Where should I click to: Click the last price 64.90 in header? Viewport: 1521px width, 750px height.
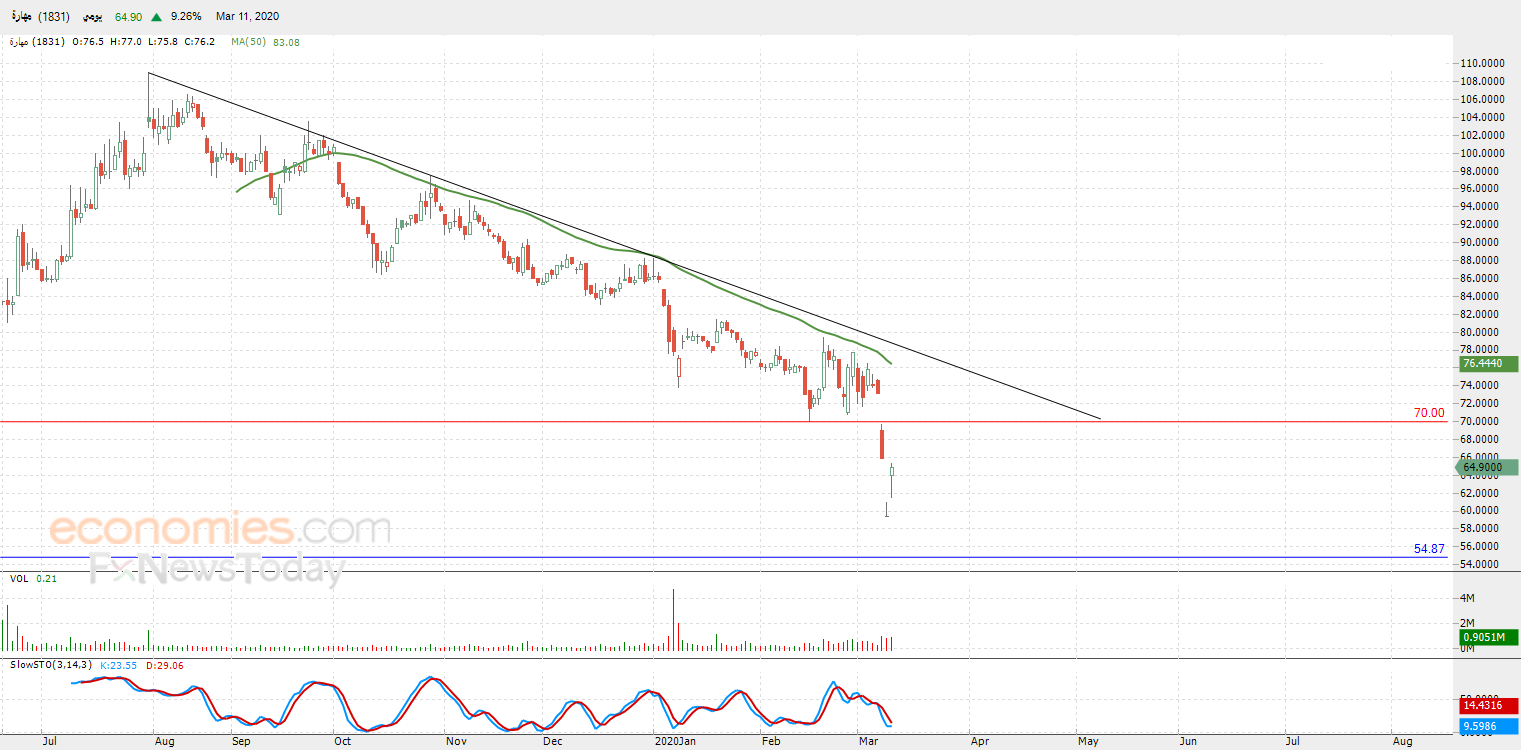[128, 17]
